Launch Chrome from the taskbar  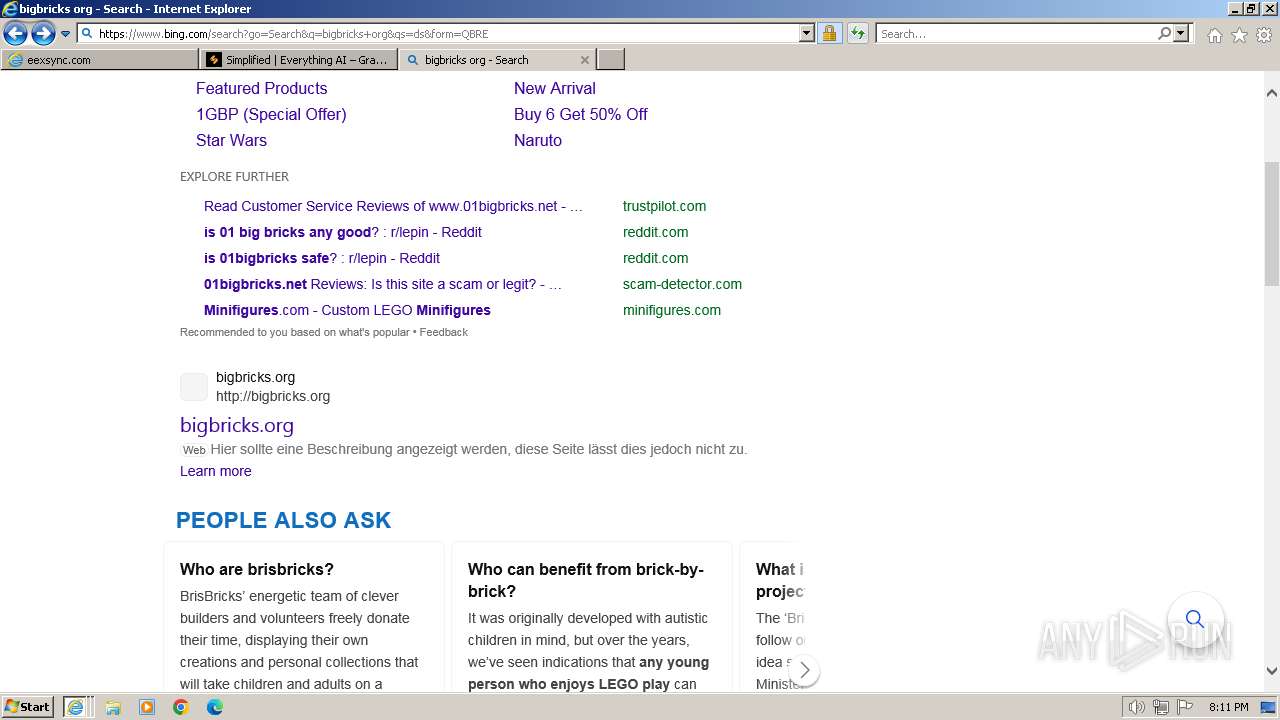pyautogui.click(x=181, y=707)
